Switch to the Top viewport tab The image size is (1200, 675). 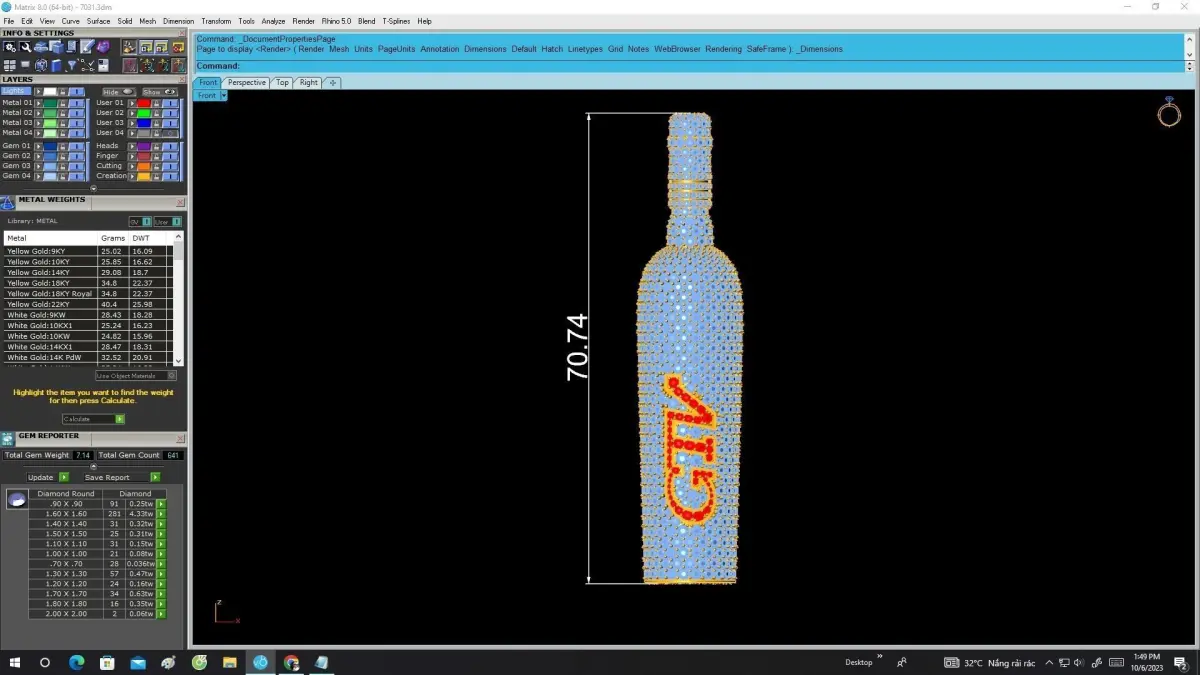click(x=282, y=83)
